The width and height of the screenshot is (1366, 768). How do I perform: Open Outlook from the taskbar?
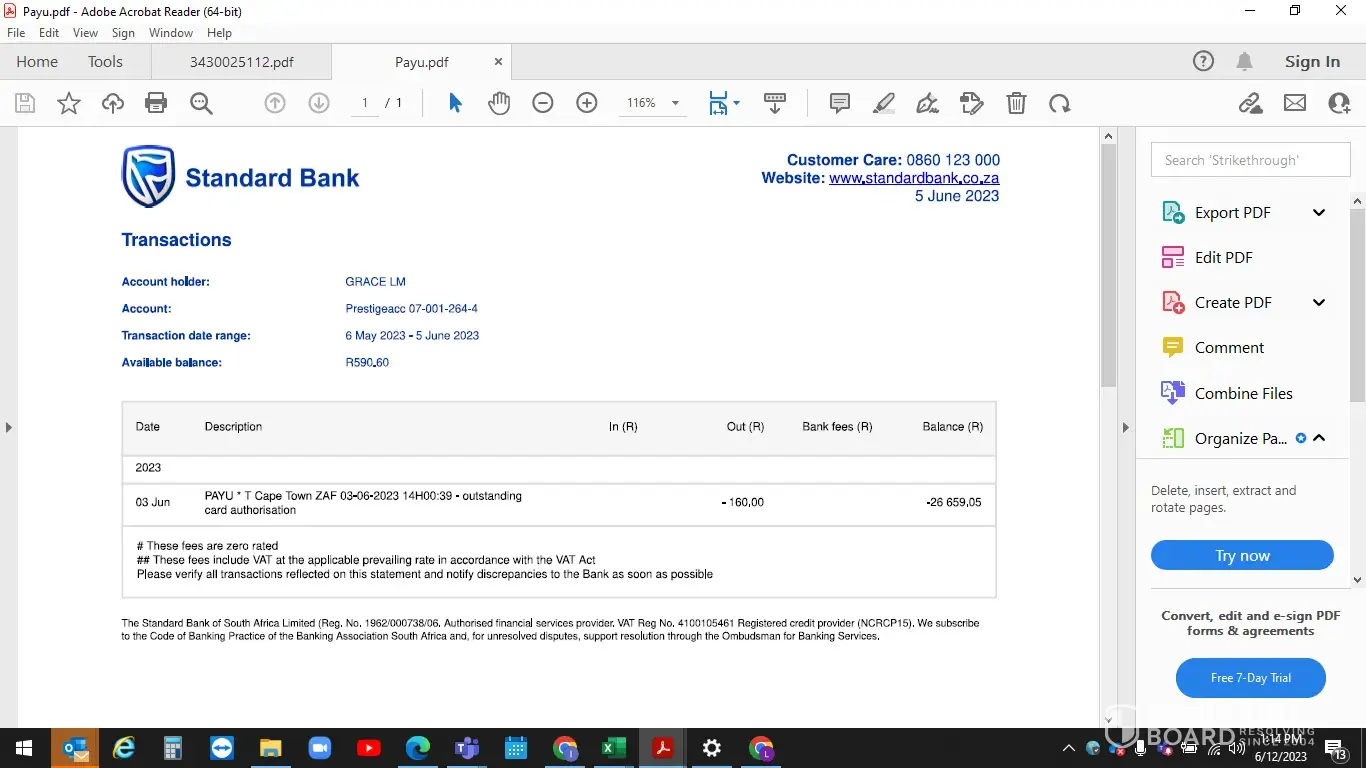point(75,748)
